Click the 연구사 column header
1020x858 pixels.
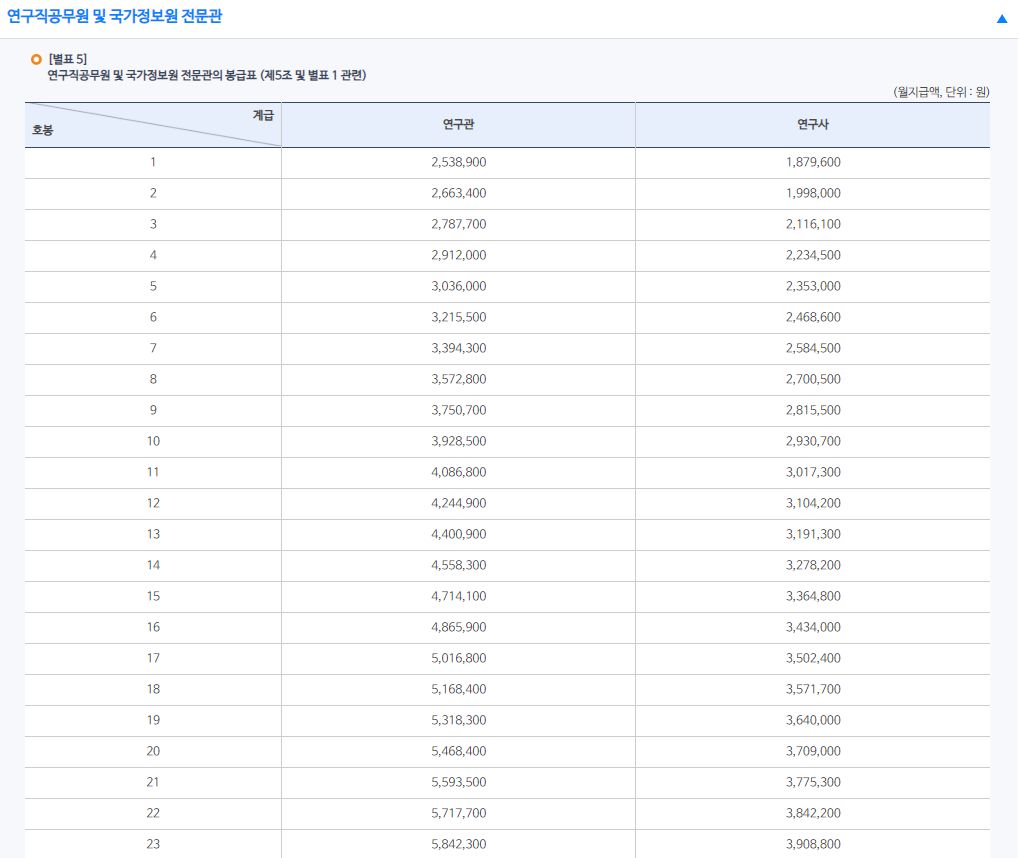click(813, 124)
